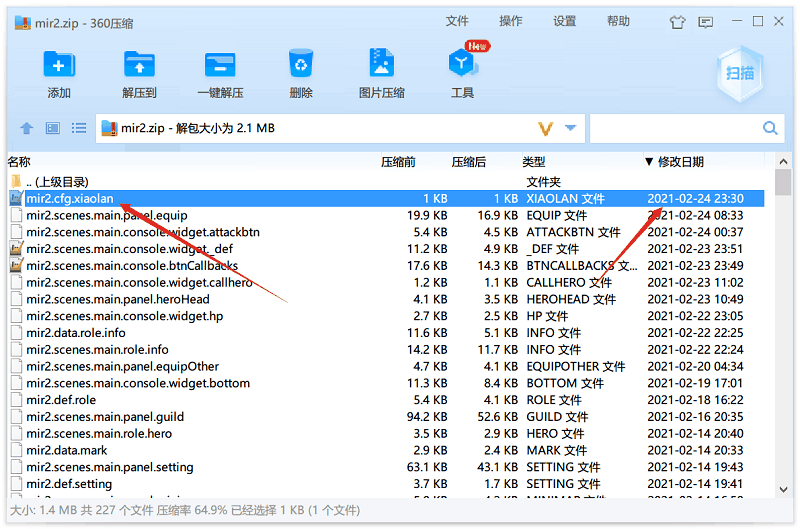Click the mir2.zip archive icon in title bar
The height and width of the screenshot is (529, 800).
22,22
